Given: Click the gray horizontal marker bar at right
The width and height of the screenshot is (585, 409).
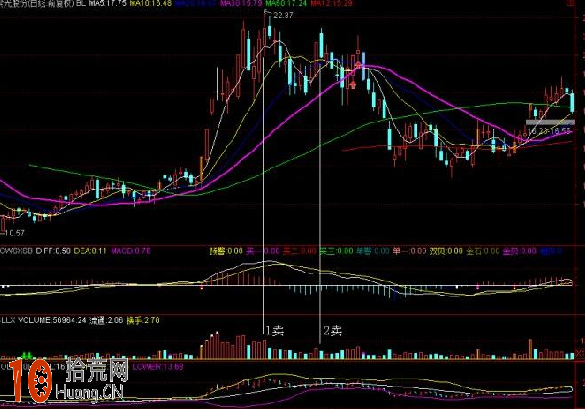Looking at the screenshot, I should point(550,122).
